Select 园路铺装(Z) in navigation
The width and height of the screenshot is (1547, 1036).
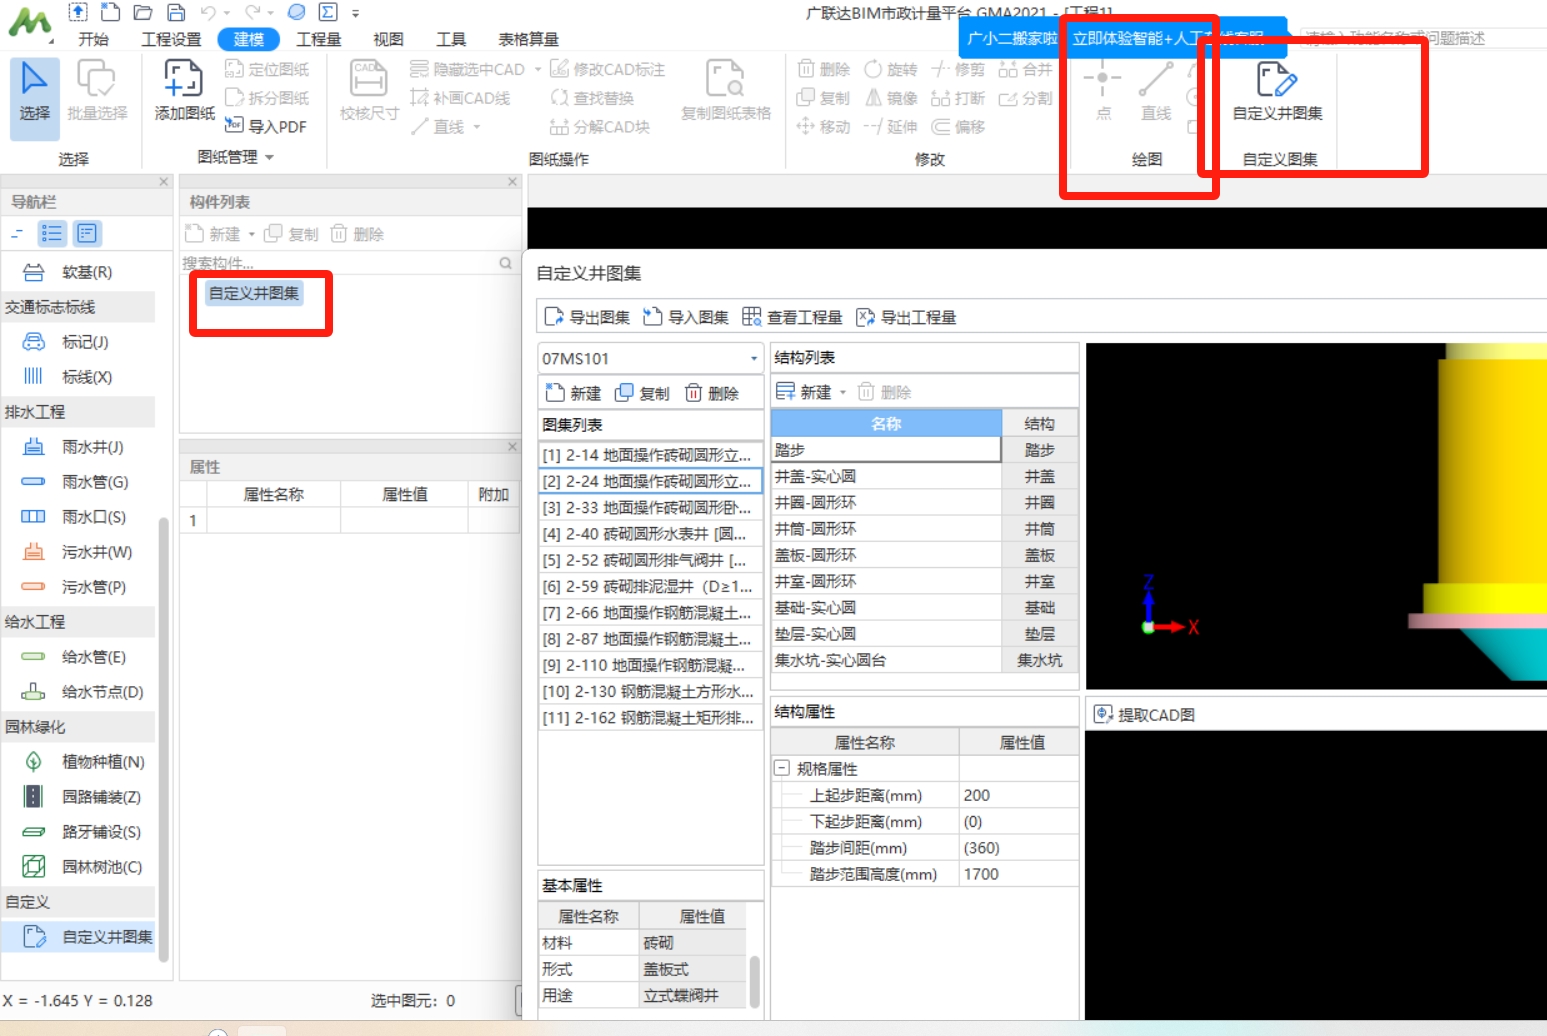pyautogui.click(x=80, y=797)
